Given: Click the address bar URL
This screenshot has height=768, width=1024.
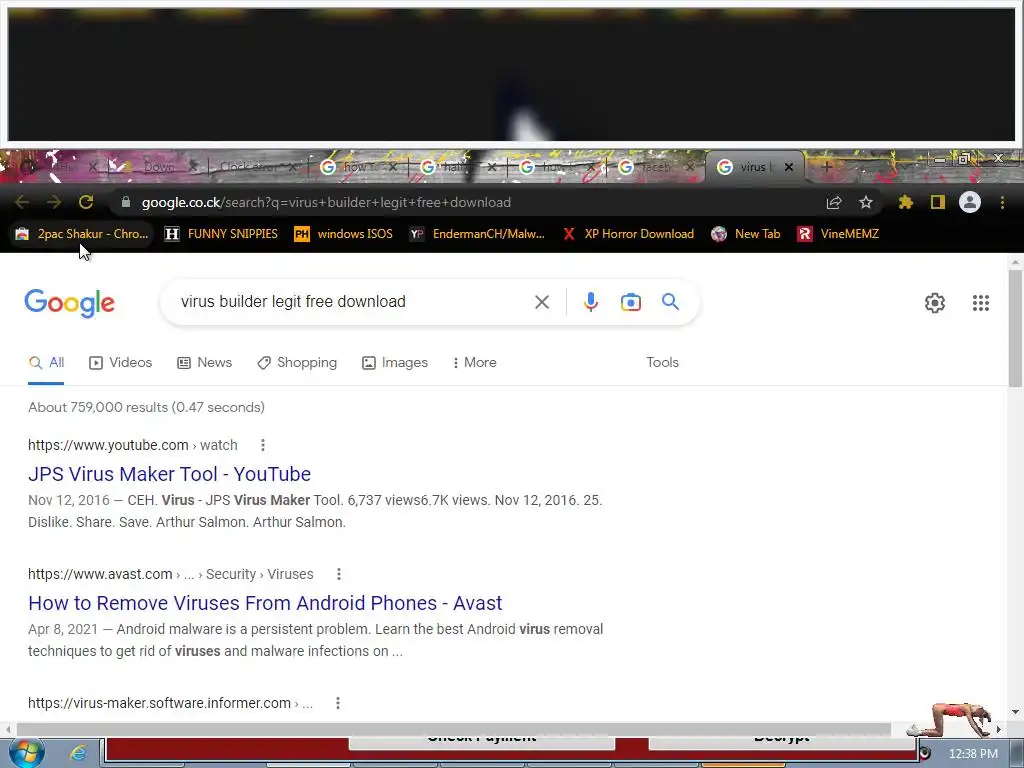Looking at the screenshot, I should pos(326,202).
